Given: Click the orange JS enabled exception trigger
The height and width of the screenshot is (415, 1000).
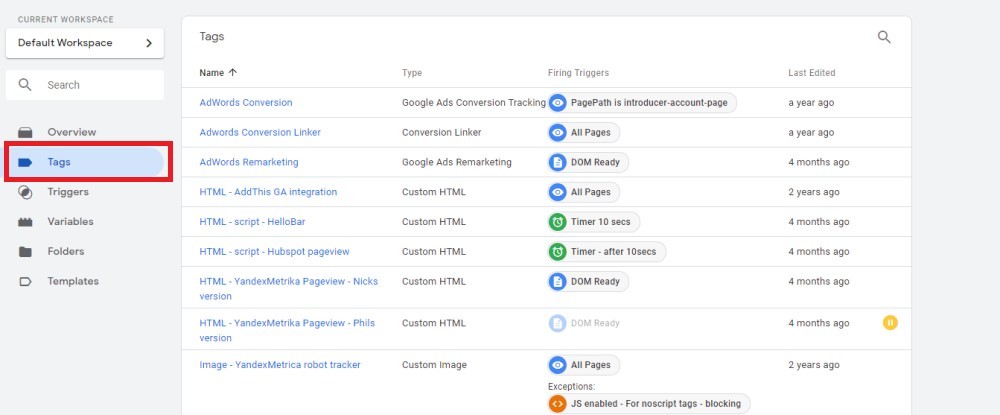Looking at the screenshot, I should click(x=649, y=403).
